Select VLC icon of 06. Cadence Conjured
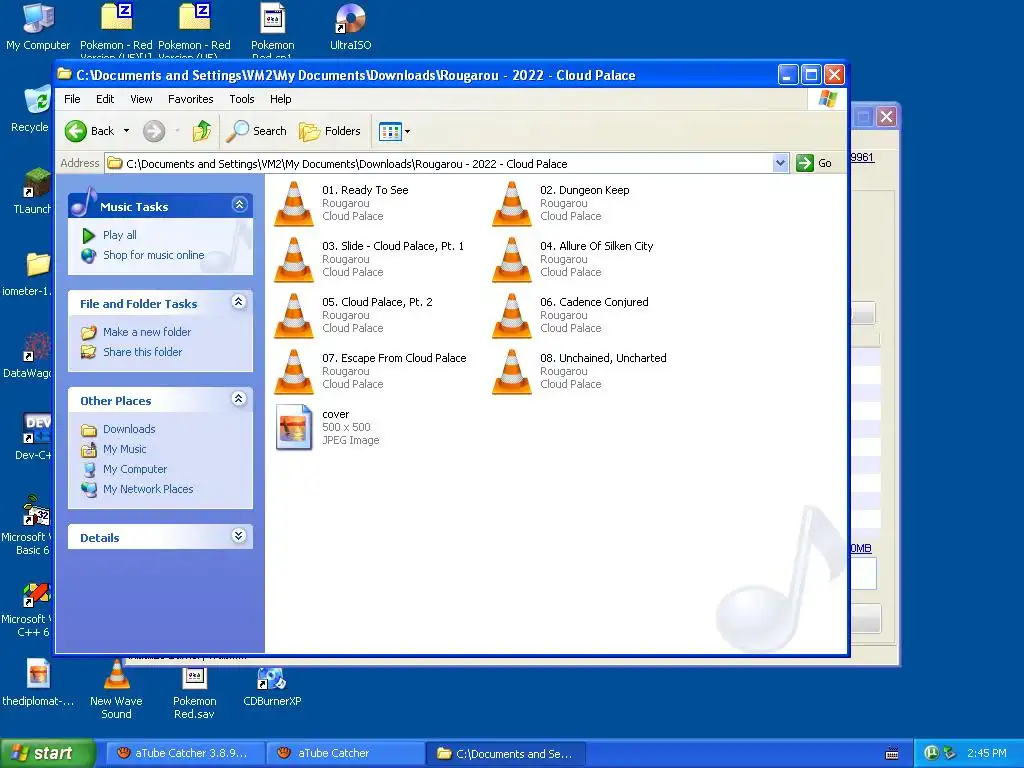Viewport: 1024px width, 768px height. pos(512,316)
